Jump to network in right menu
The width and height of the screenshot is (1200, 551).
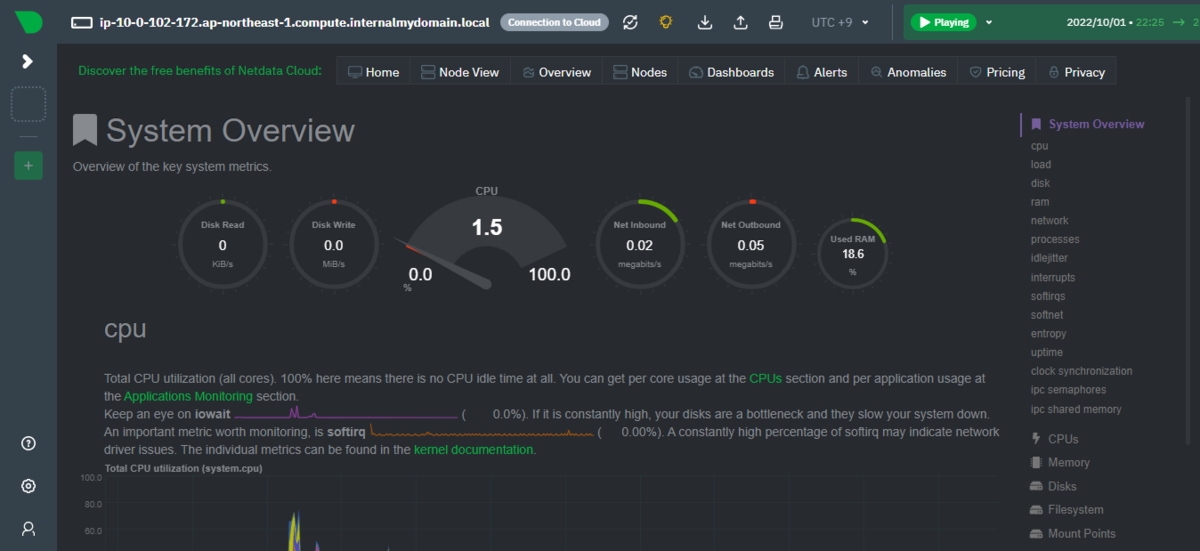[1049, 221]
